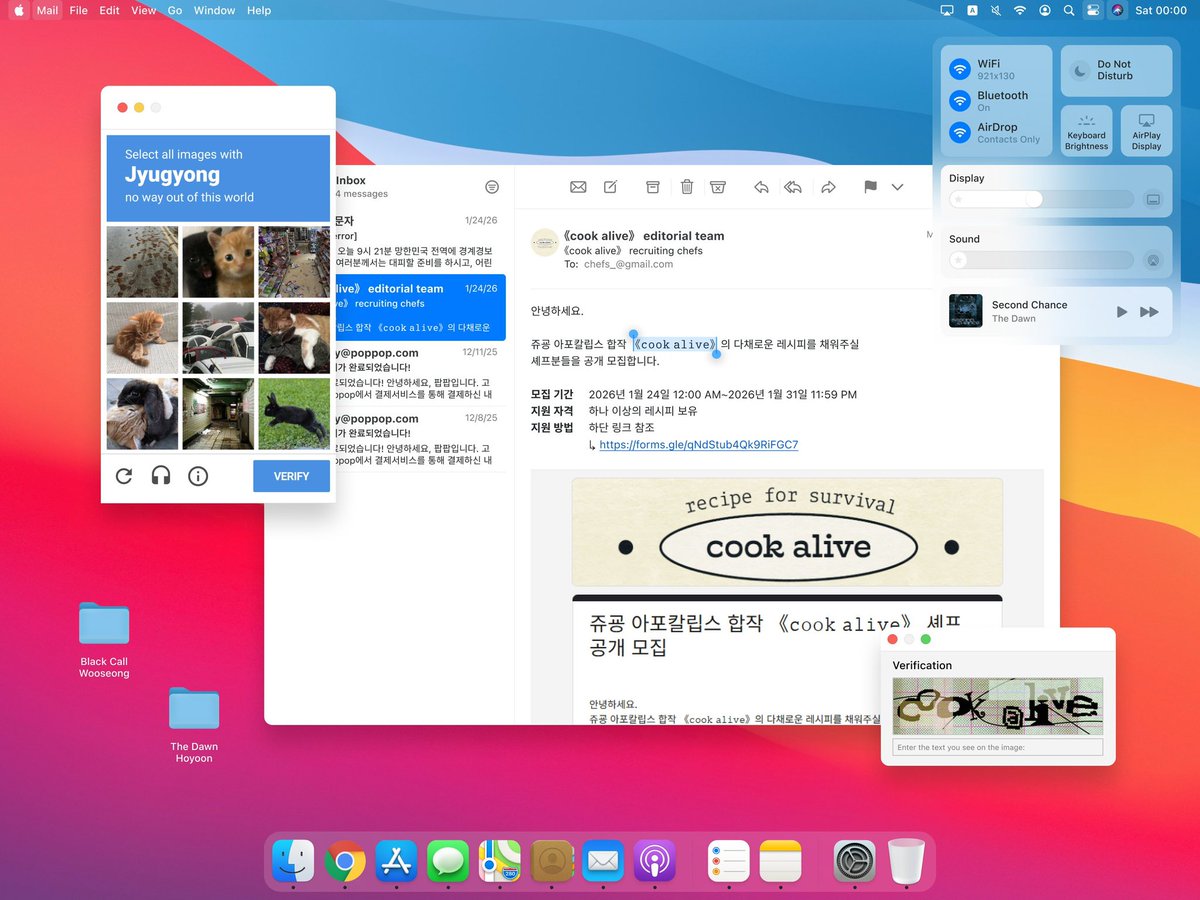Screen dimensions: 1200x900
Task: Open Podcasts from the Dock
Action: 655,860
